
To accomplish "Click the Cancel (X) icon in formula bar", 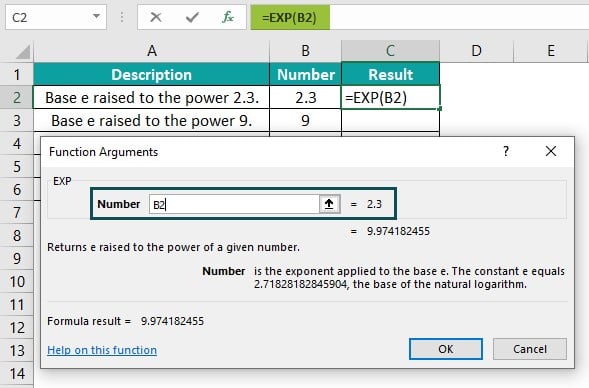I will [156, 17].
